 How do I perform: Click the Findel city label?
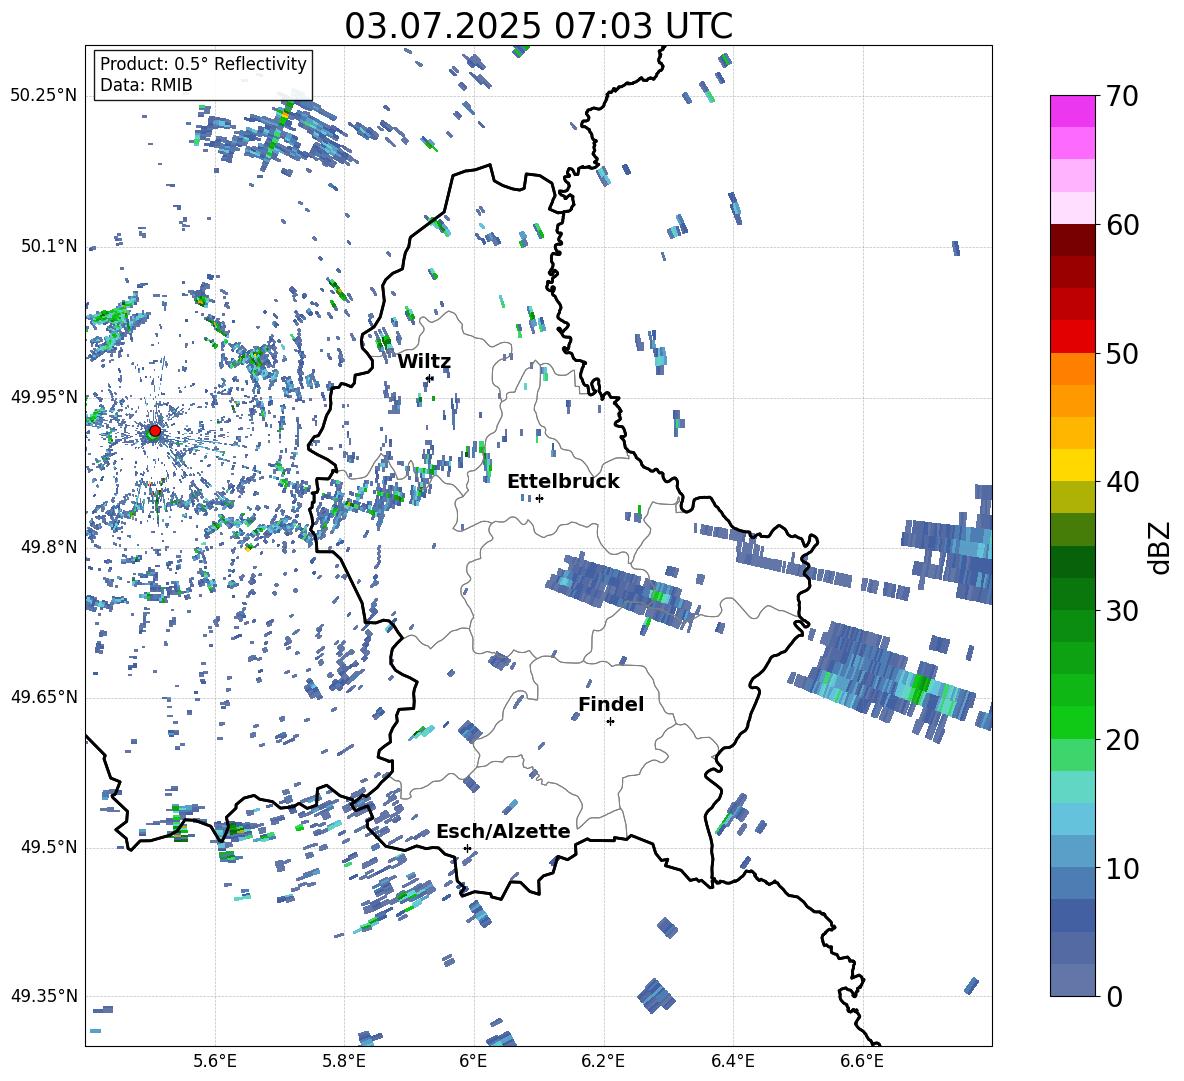[611, 704]
